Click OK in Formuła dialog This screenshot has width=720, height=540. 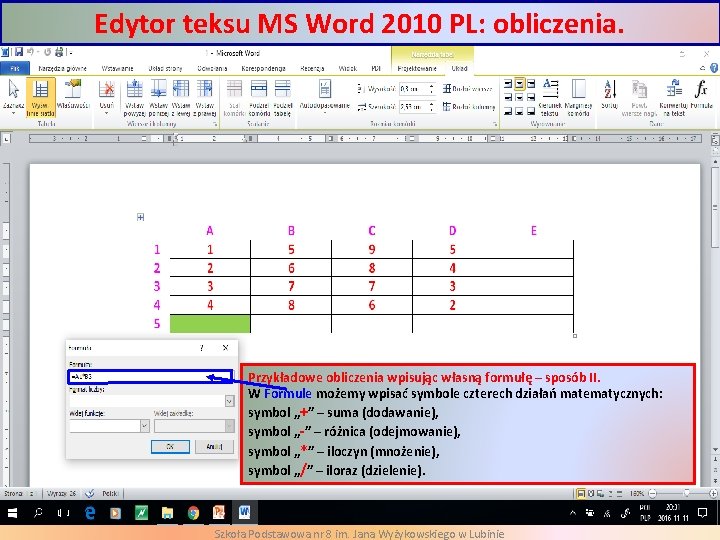170,446
